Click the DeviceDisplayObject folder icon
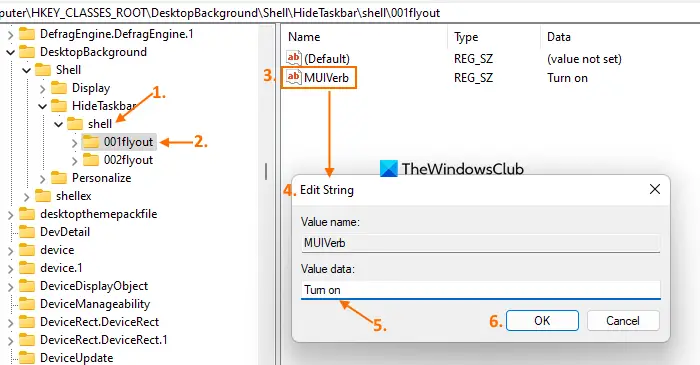This screenshot has height=365, width=700. coord(27,286)
